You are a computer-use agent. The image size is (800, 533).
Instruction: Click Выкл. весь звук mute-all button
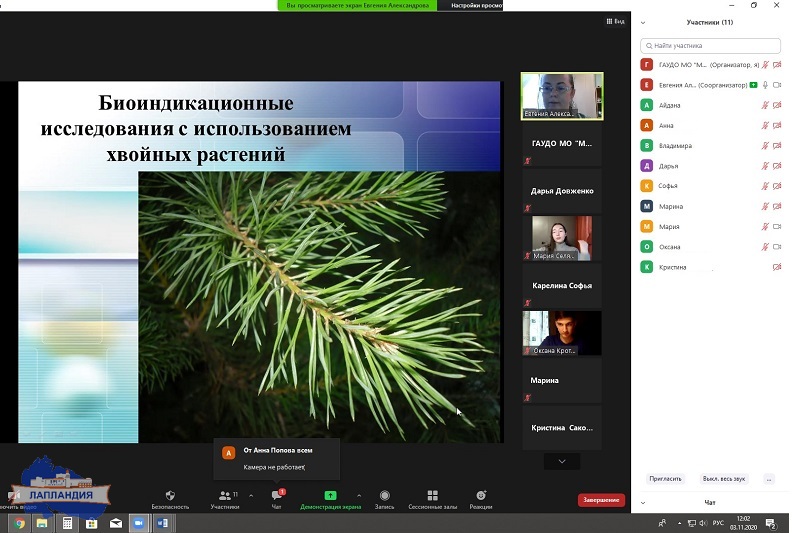[x=723, y=479]
